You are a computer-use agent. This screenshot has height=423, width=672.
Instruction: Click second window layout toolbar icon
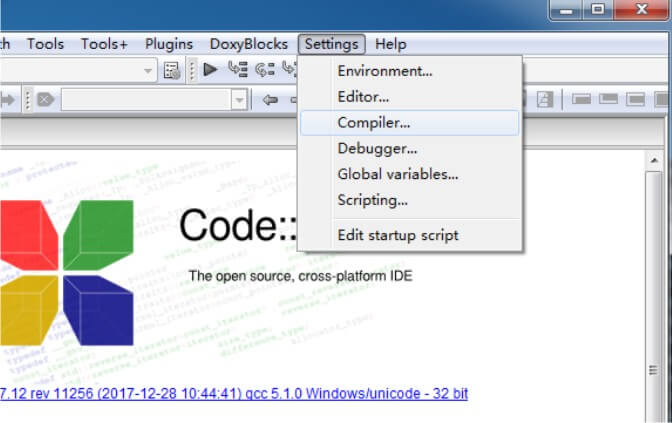(608, 99)
